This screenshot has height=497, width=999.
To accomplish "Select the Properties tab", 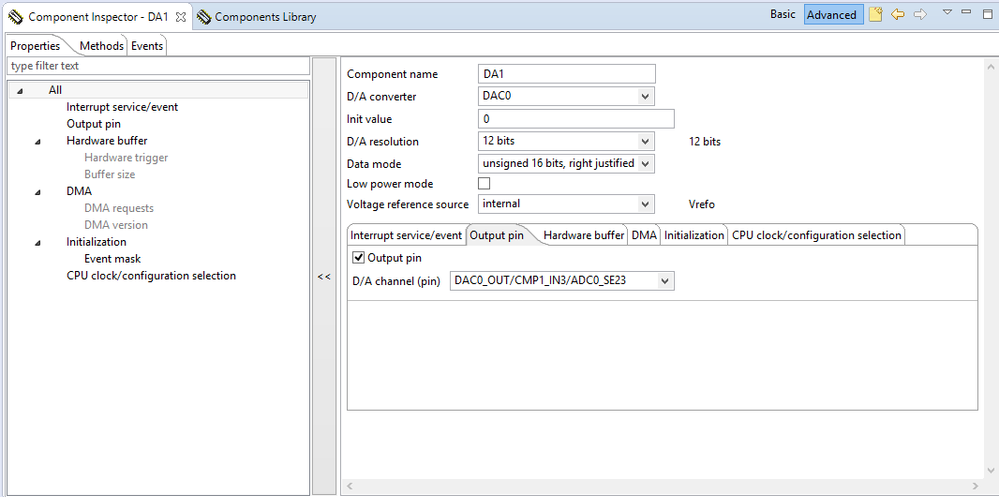I will [35, 46].
